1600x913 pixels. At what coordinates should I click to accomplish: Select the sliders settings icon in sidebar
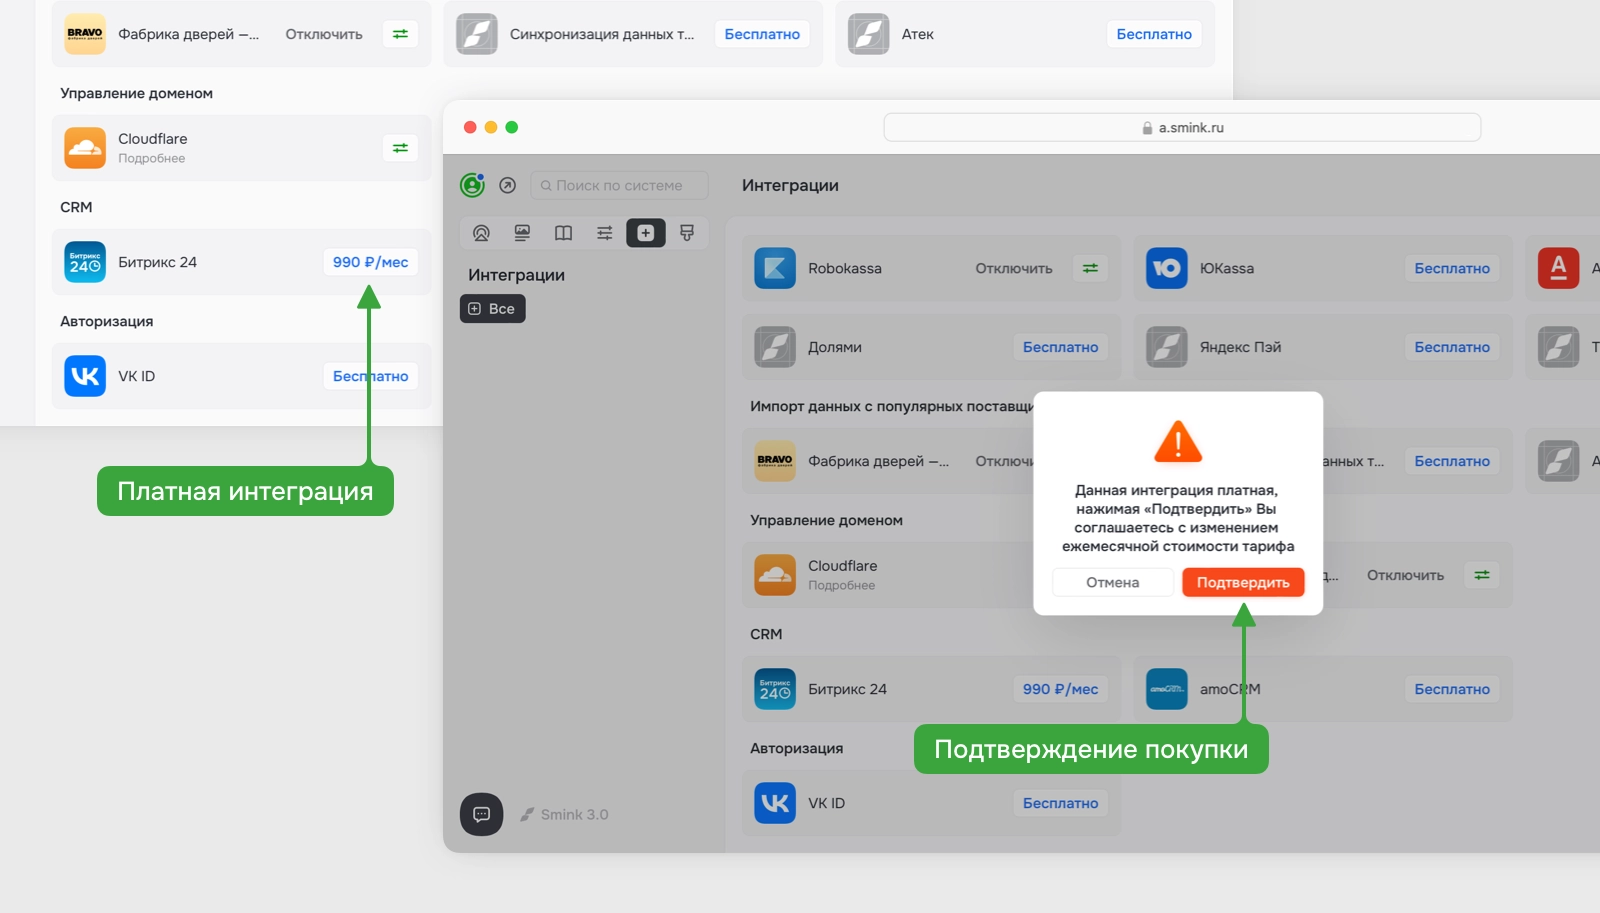point(605,233)
